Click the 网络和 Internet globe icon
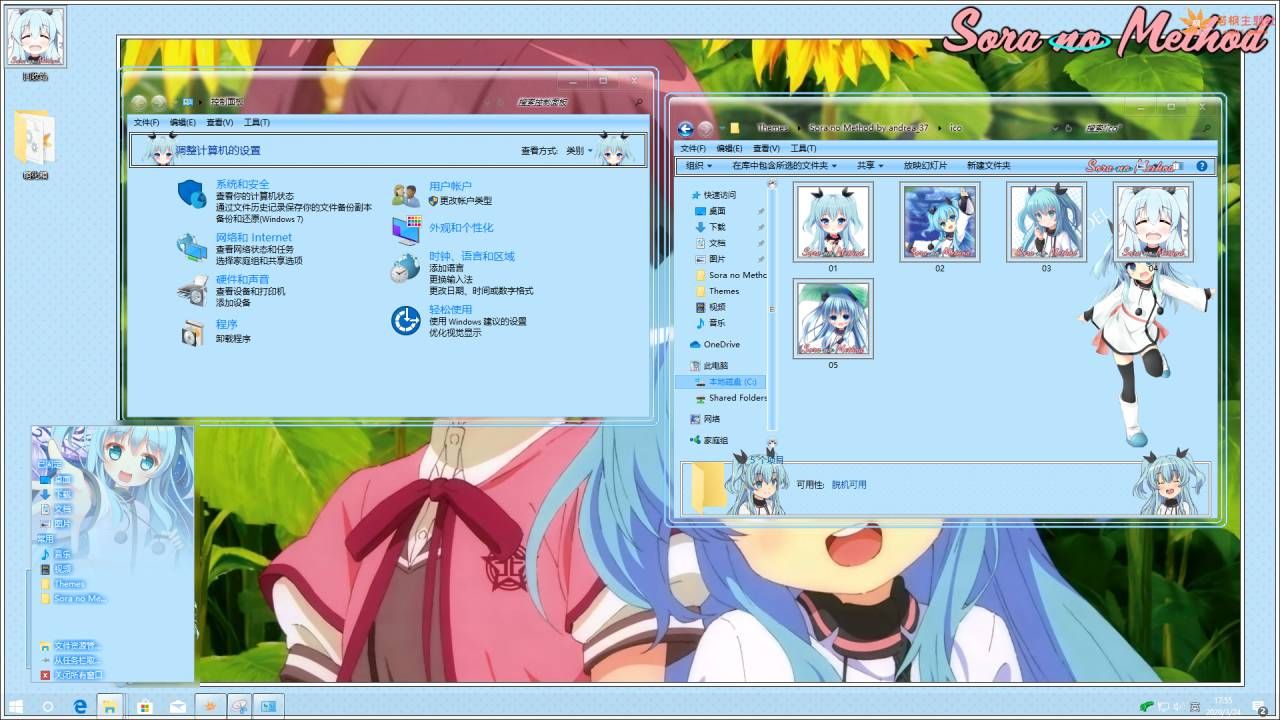Viewport: 1280px width, 720px height. [191, 247]
